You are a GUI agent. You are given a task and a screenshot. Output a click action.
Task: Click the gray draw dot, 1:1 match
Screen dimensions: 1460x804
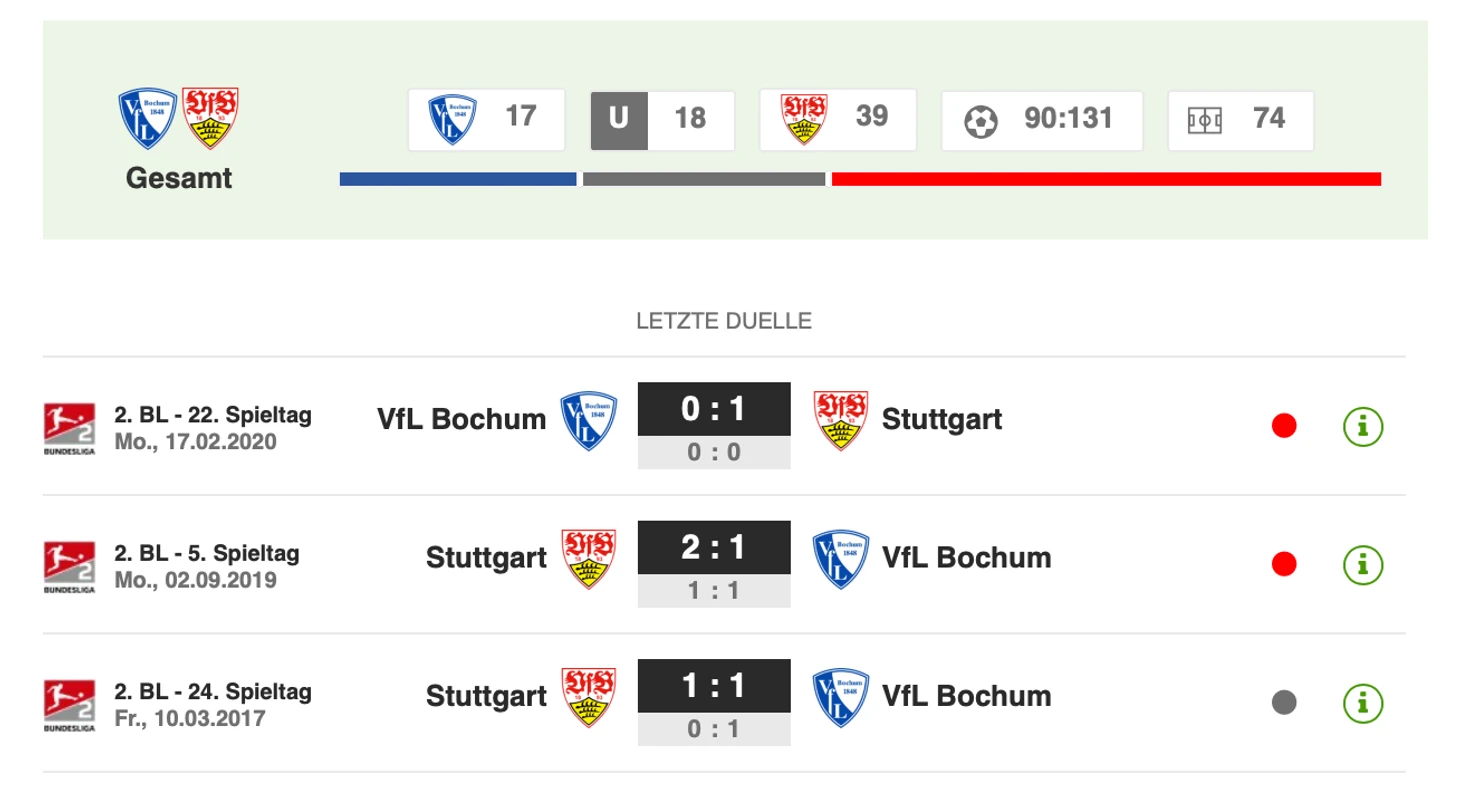click(x=1284, y=703)
